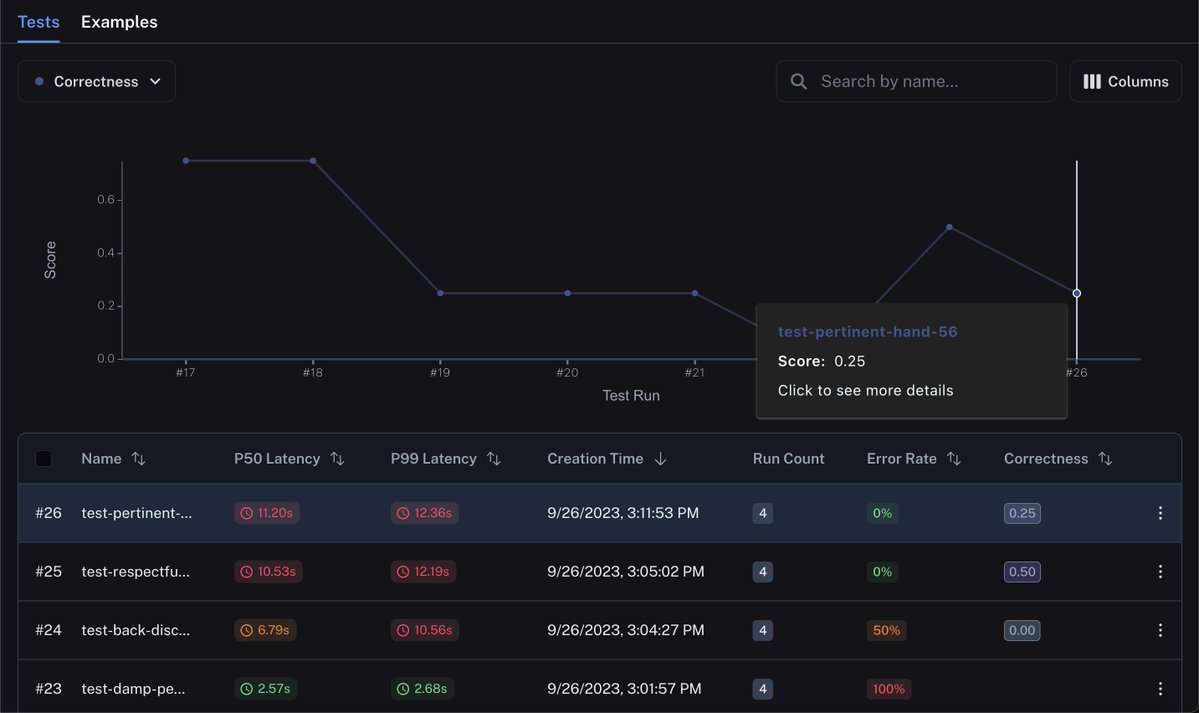Click the #18 data point on chart

[313, 161]
